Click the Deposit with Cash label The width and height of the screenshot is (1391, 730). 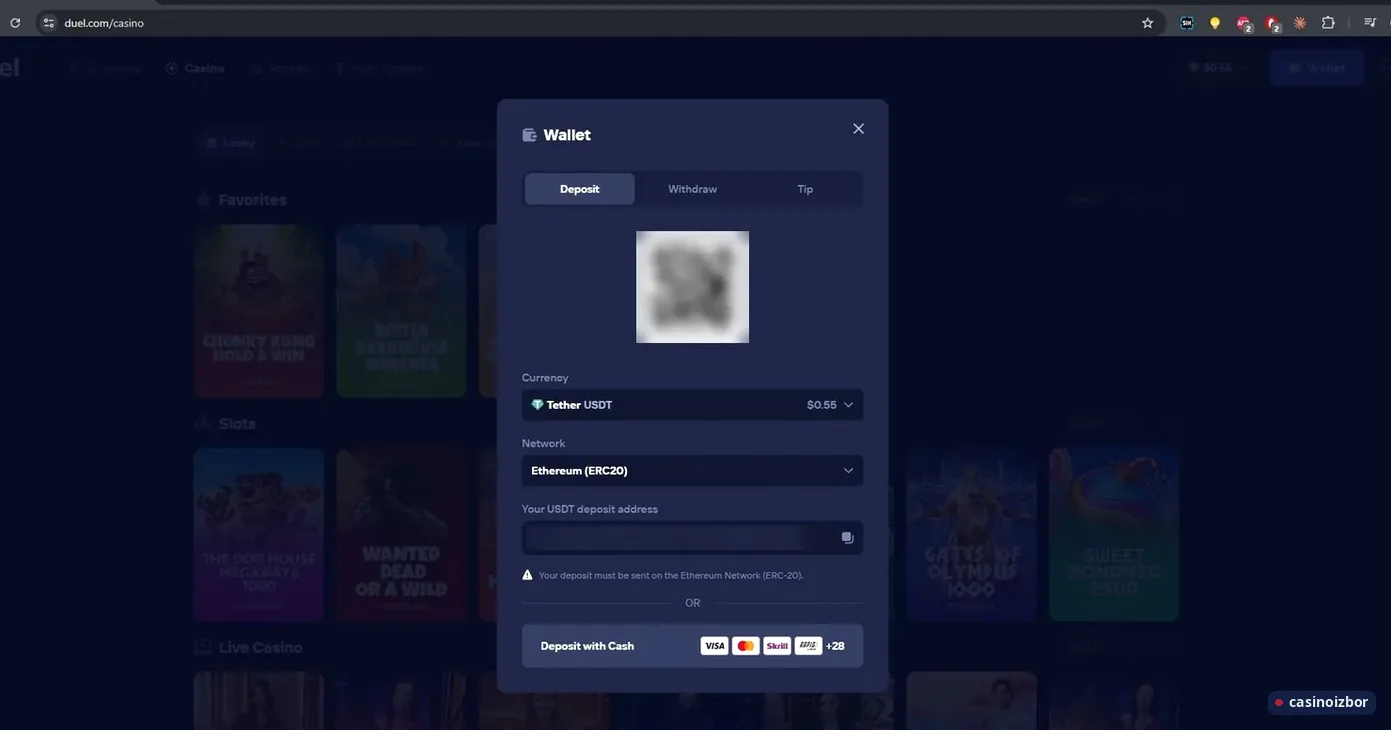click(587, 646)
